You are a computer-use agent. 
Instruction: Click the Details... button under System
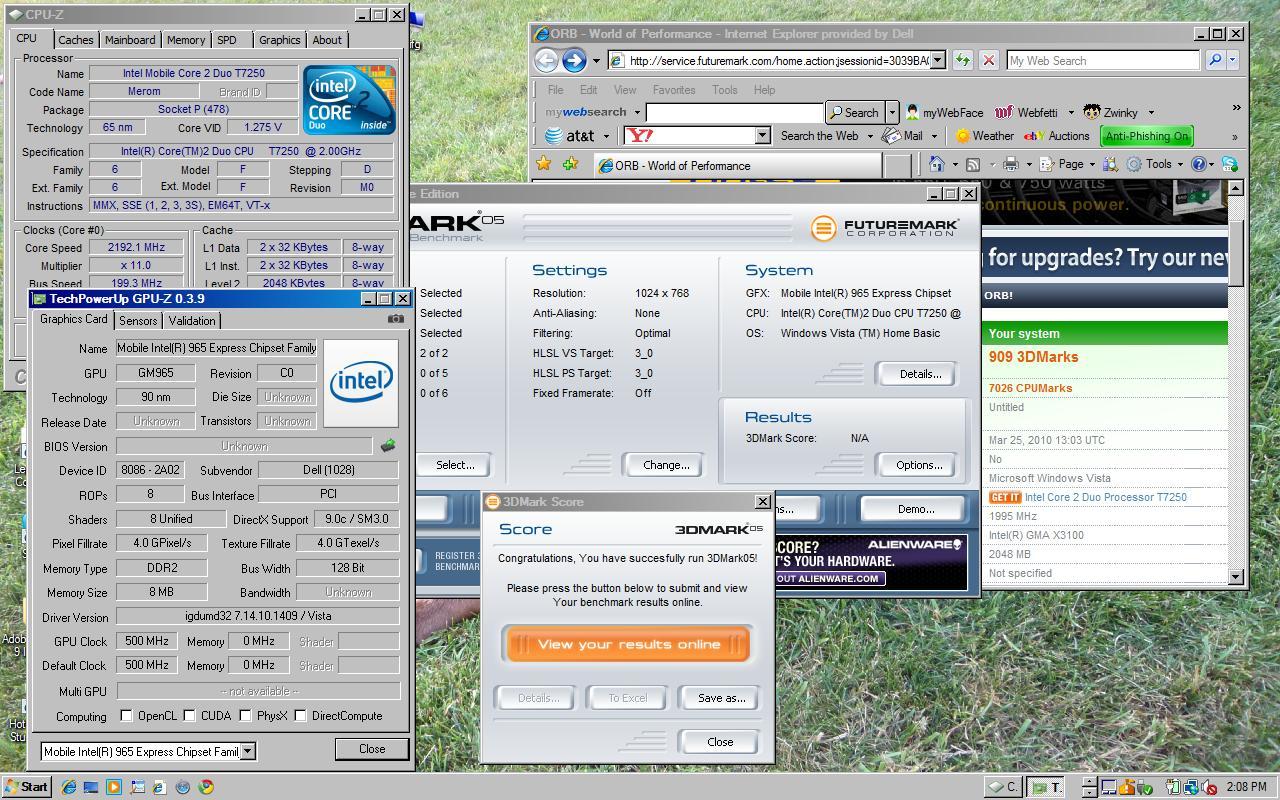(x=919, y=374)
